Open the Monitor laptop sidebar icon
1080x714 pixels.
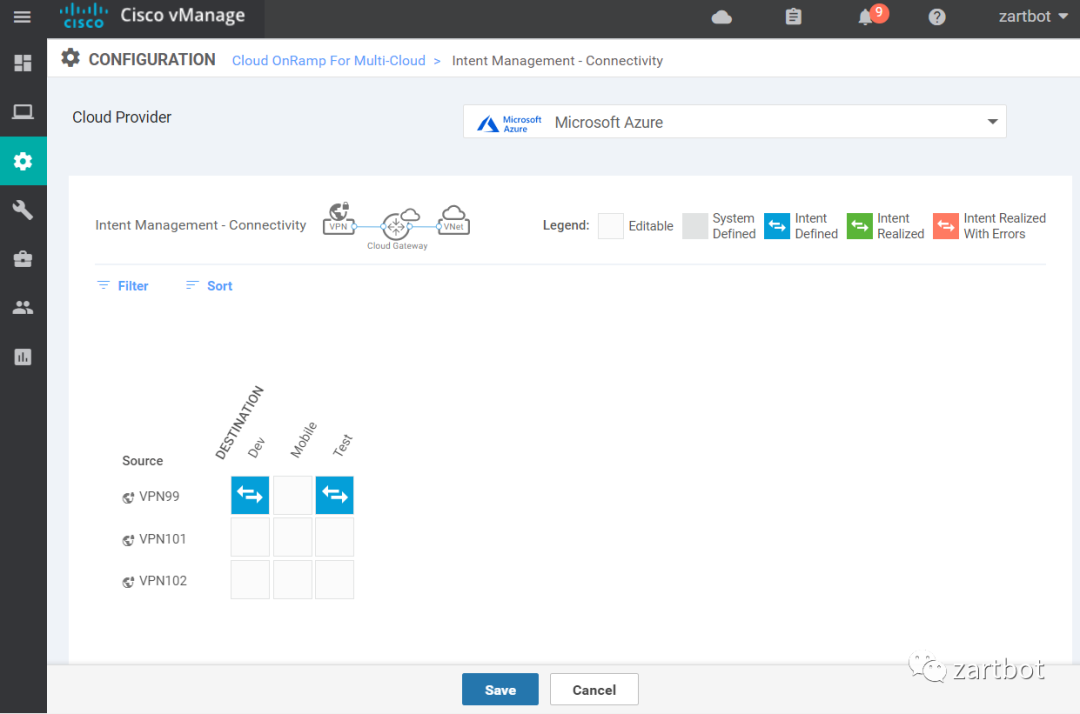pyautogui.click(x=23, y=112)
